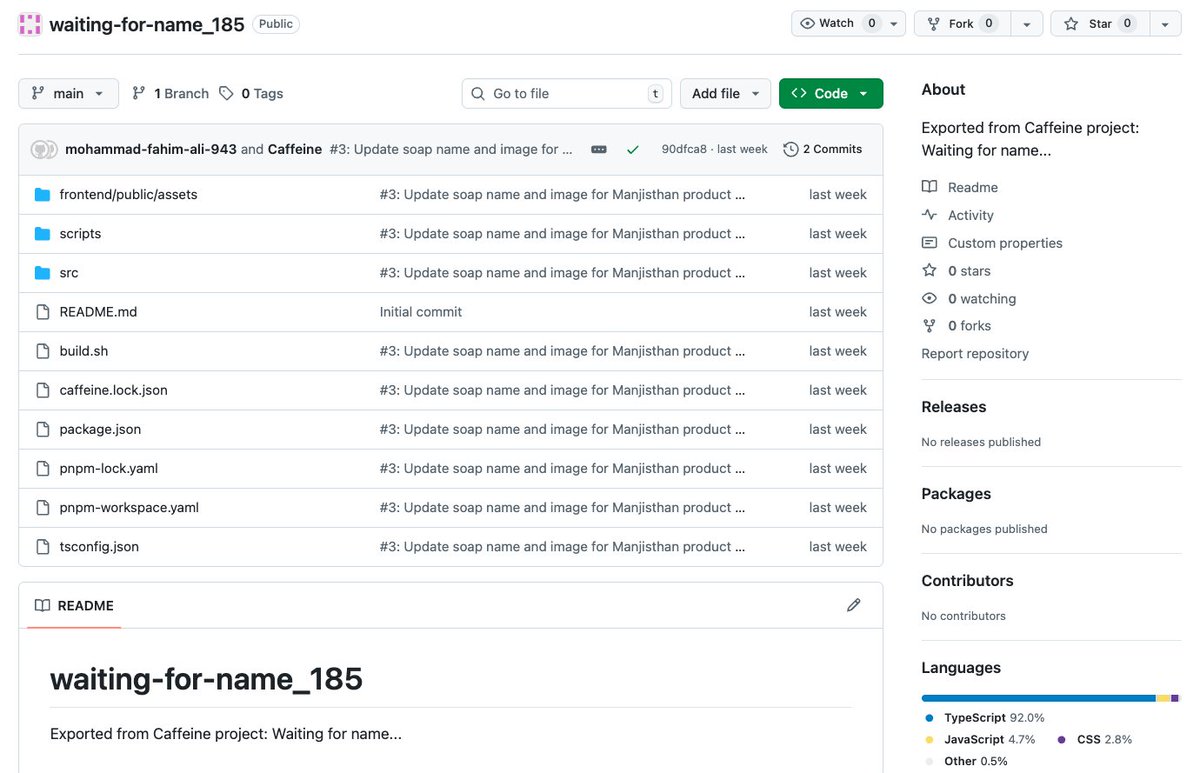This screenshot has width=1200, height=773.
Task: Click the pencil icon to edit the README
Action: coord(853,605)
